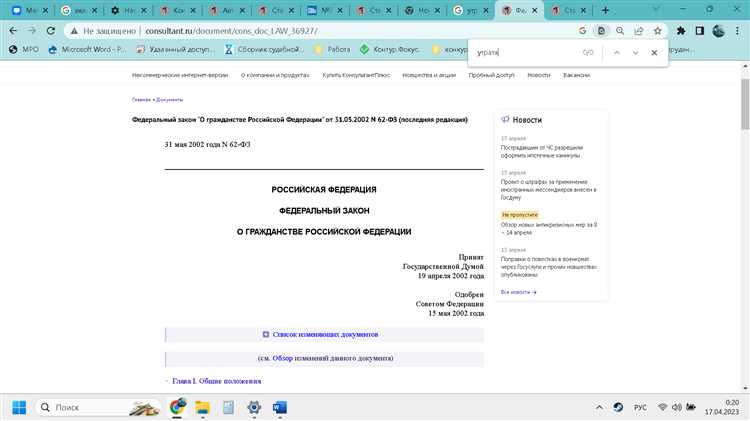Click the taskbar 'Поиск' search box
750x421 pixels.
(98, 407)
